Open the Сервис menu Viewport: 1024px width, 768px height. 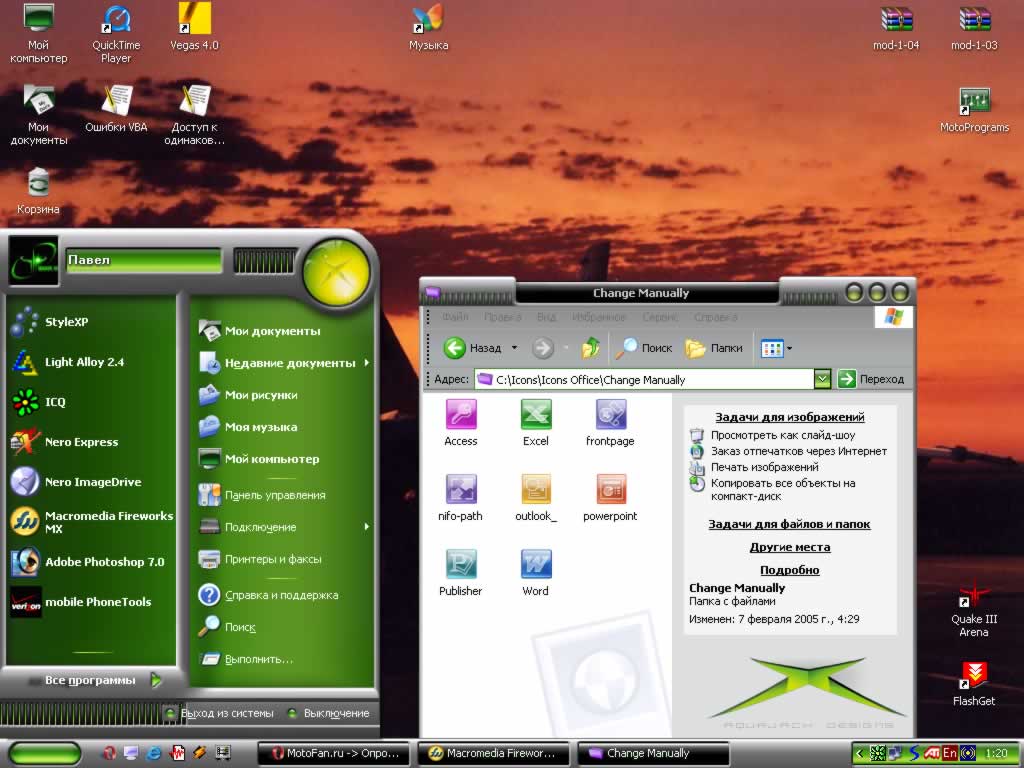(660, 317)
